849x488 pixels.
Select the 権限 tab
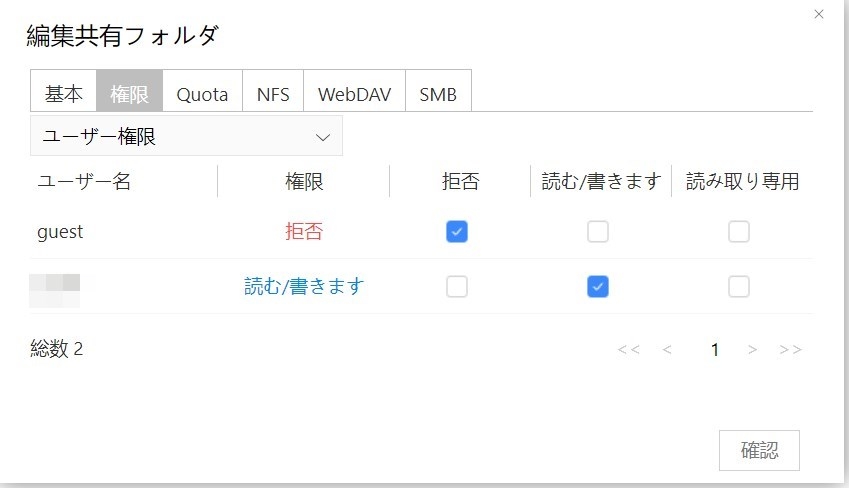point(129,94)
